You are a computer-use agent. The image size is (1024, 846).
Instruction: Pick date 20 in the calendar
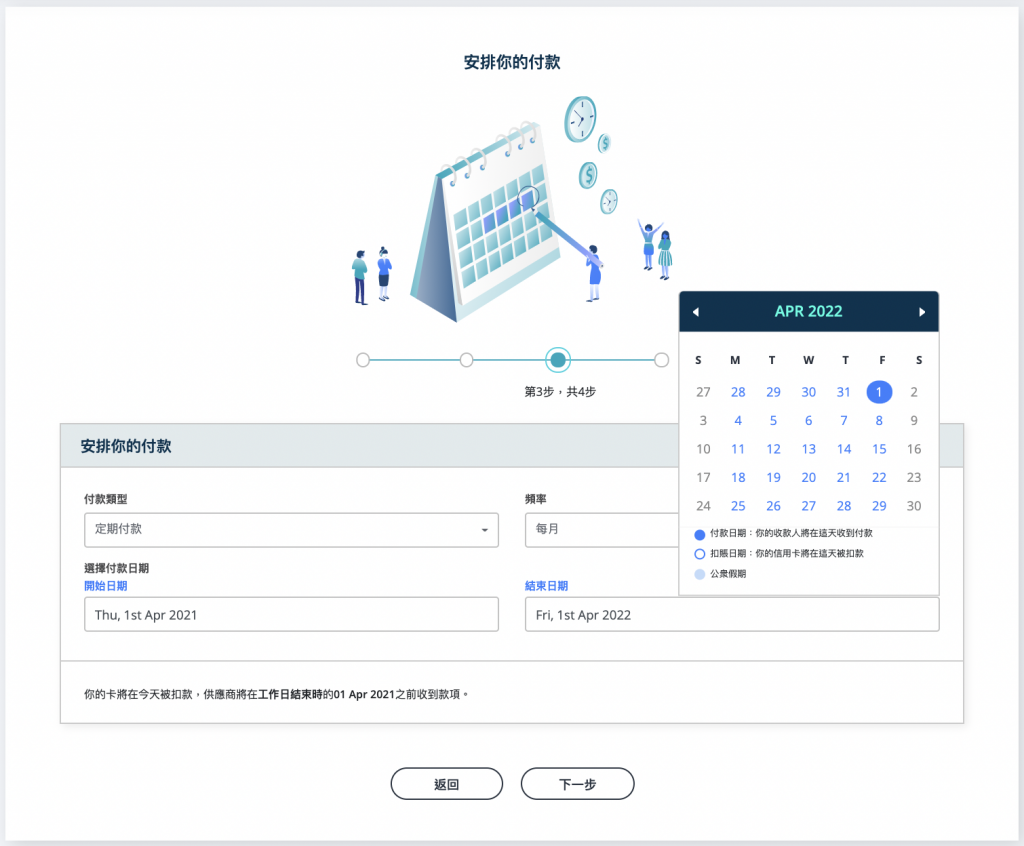tap(808, 478)
